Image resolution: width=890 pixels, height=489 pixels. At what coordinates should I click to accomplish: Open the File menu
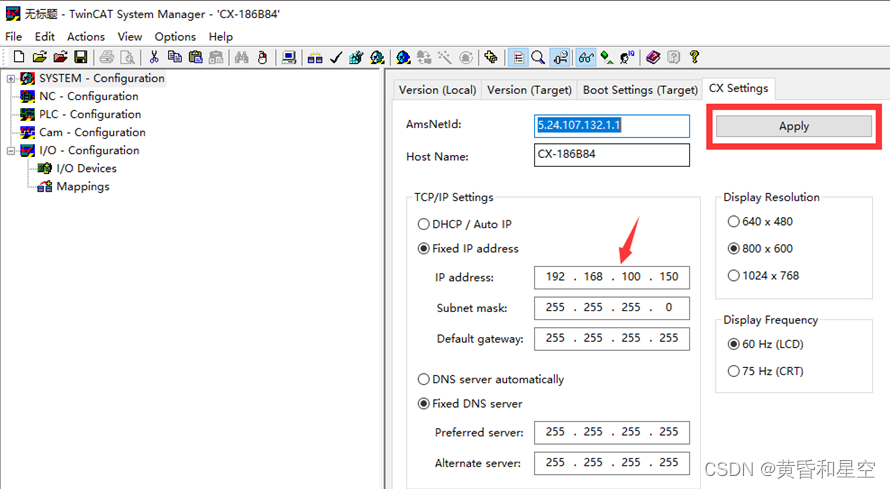[x=14, y=37]
